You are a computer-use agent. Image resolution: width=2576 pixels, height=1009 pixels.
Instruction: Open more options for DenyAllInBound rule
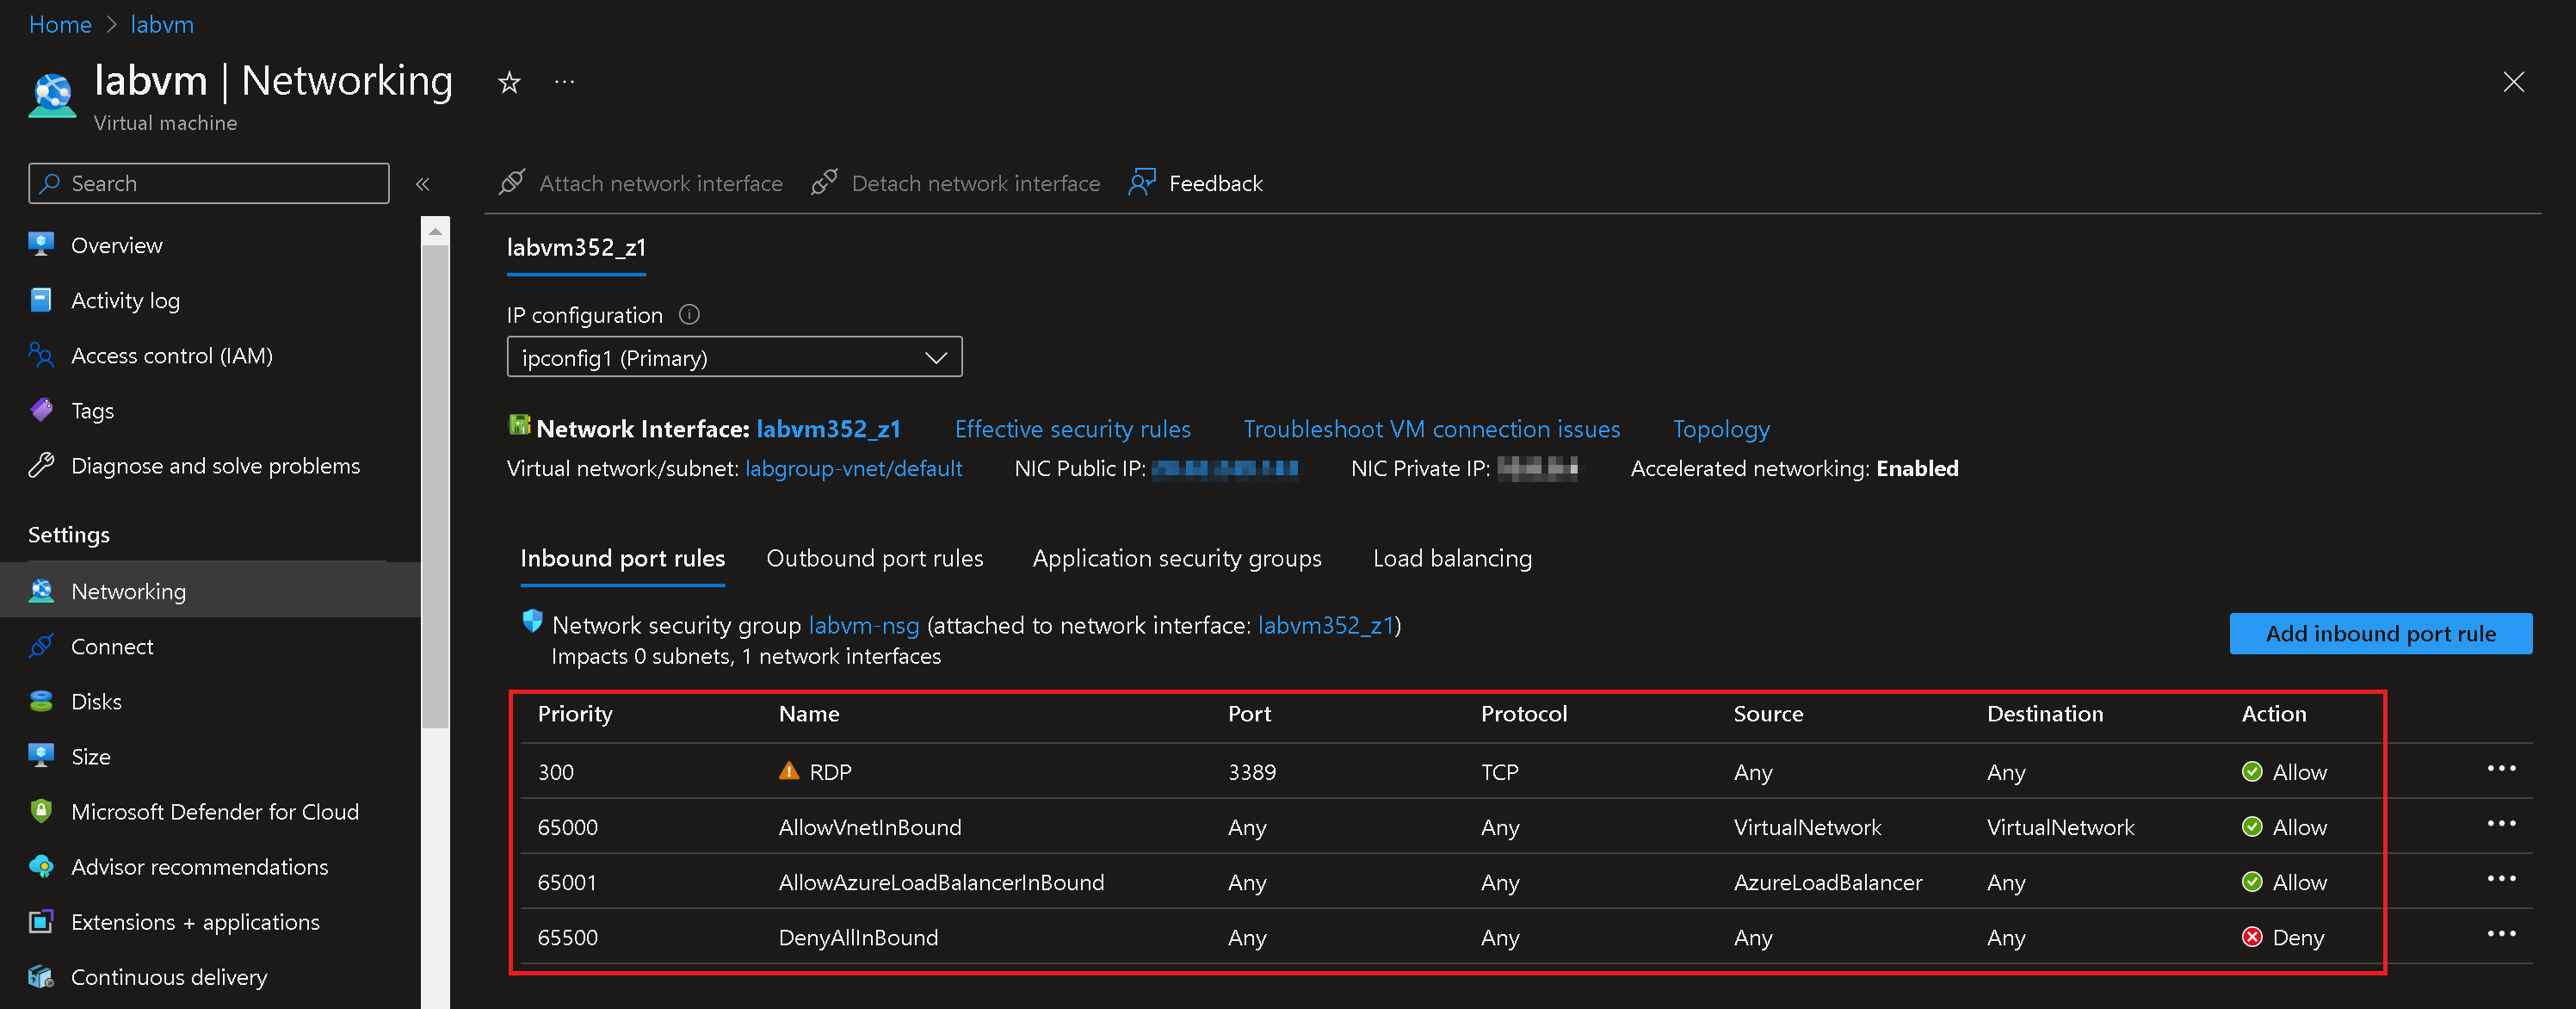point(2500,934)
